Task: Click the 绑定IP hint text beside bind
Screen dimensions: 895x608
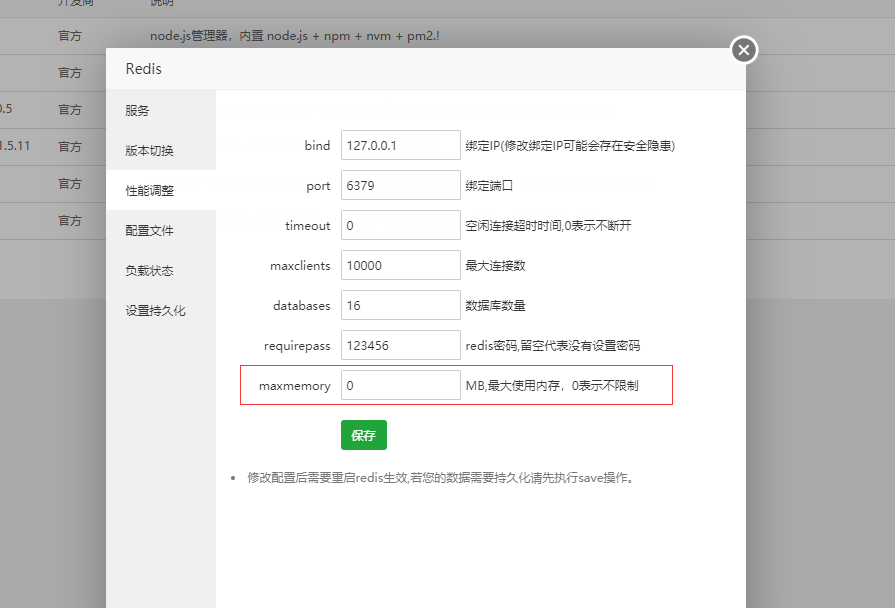Action: pyautogui.click(x=570, y=146)
